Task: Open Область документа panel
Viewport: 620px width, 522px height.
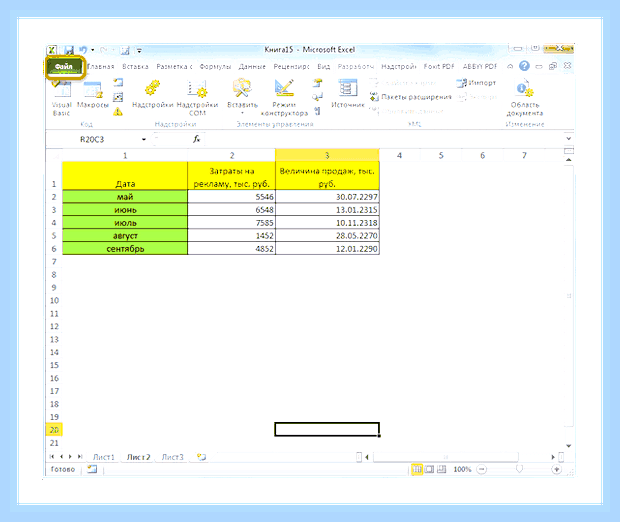Action: pos(525,98)
